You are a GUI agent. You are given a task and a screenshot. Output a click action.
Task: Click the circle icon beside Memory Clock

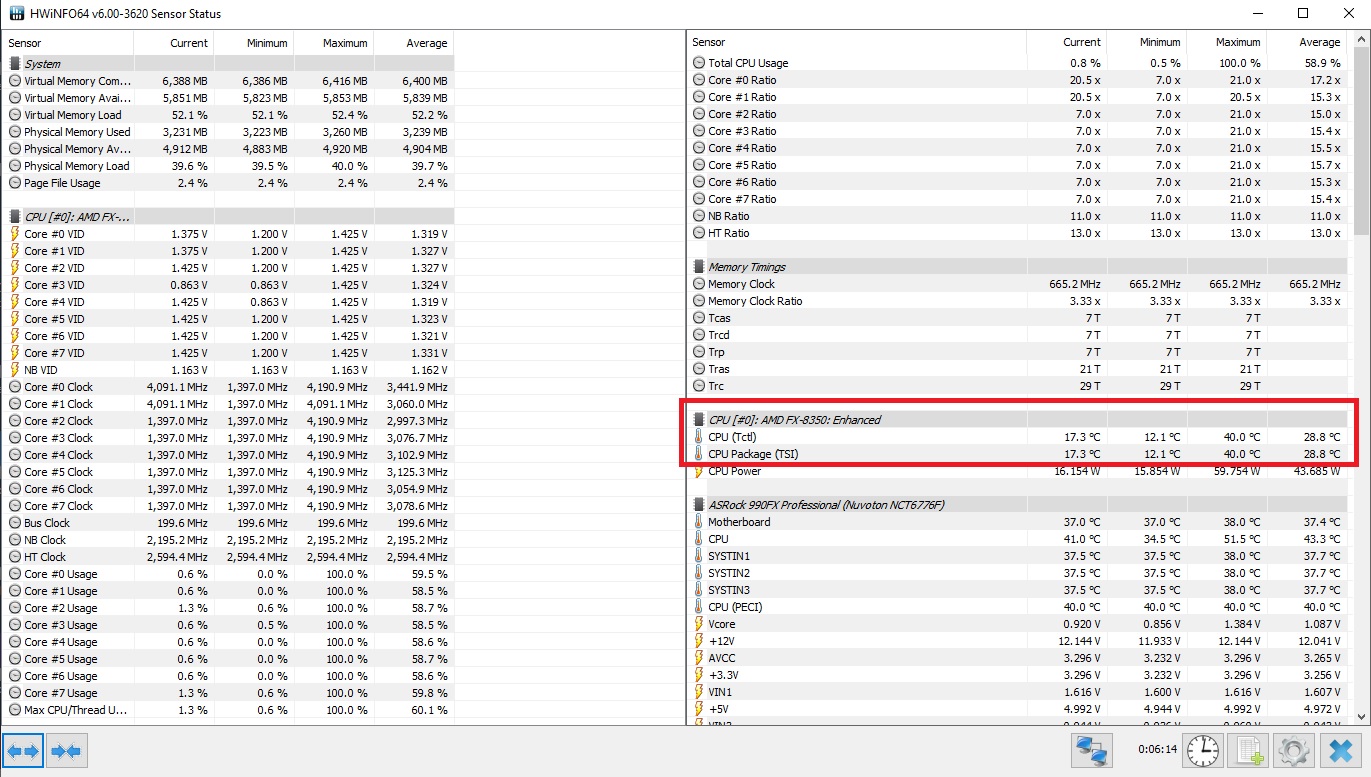(x=698, y=284)
